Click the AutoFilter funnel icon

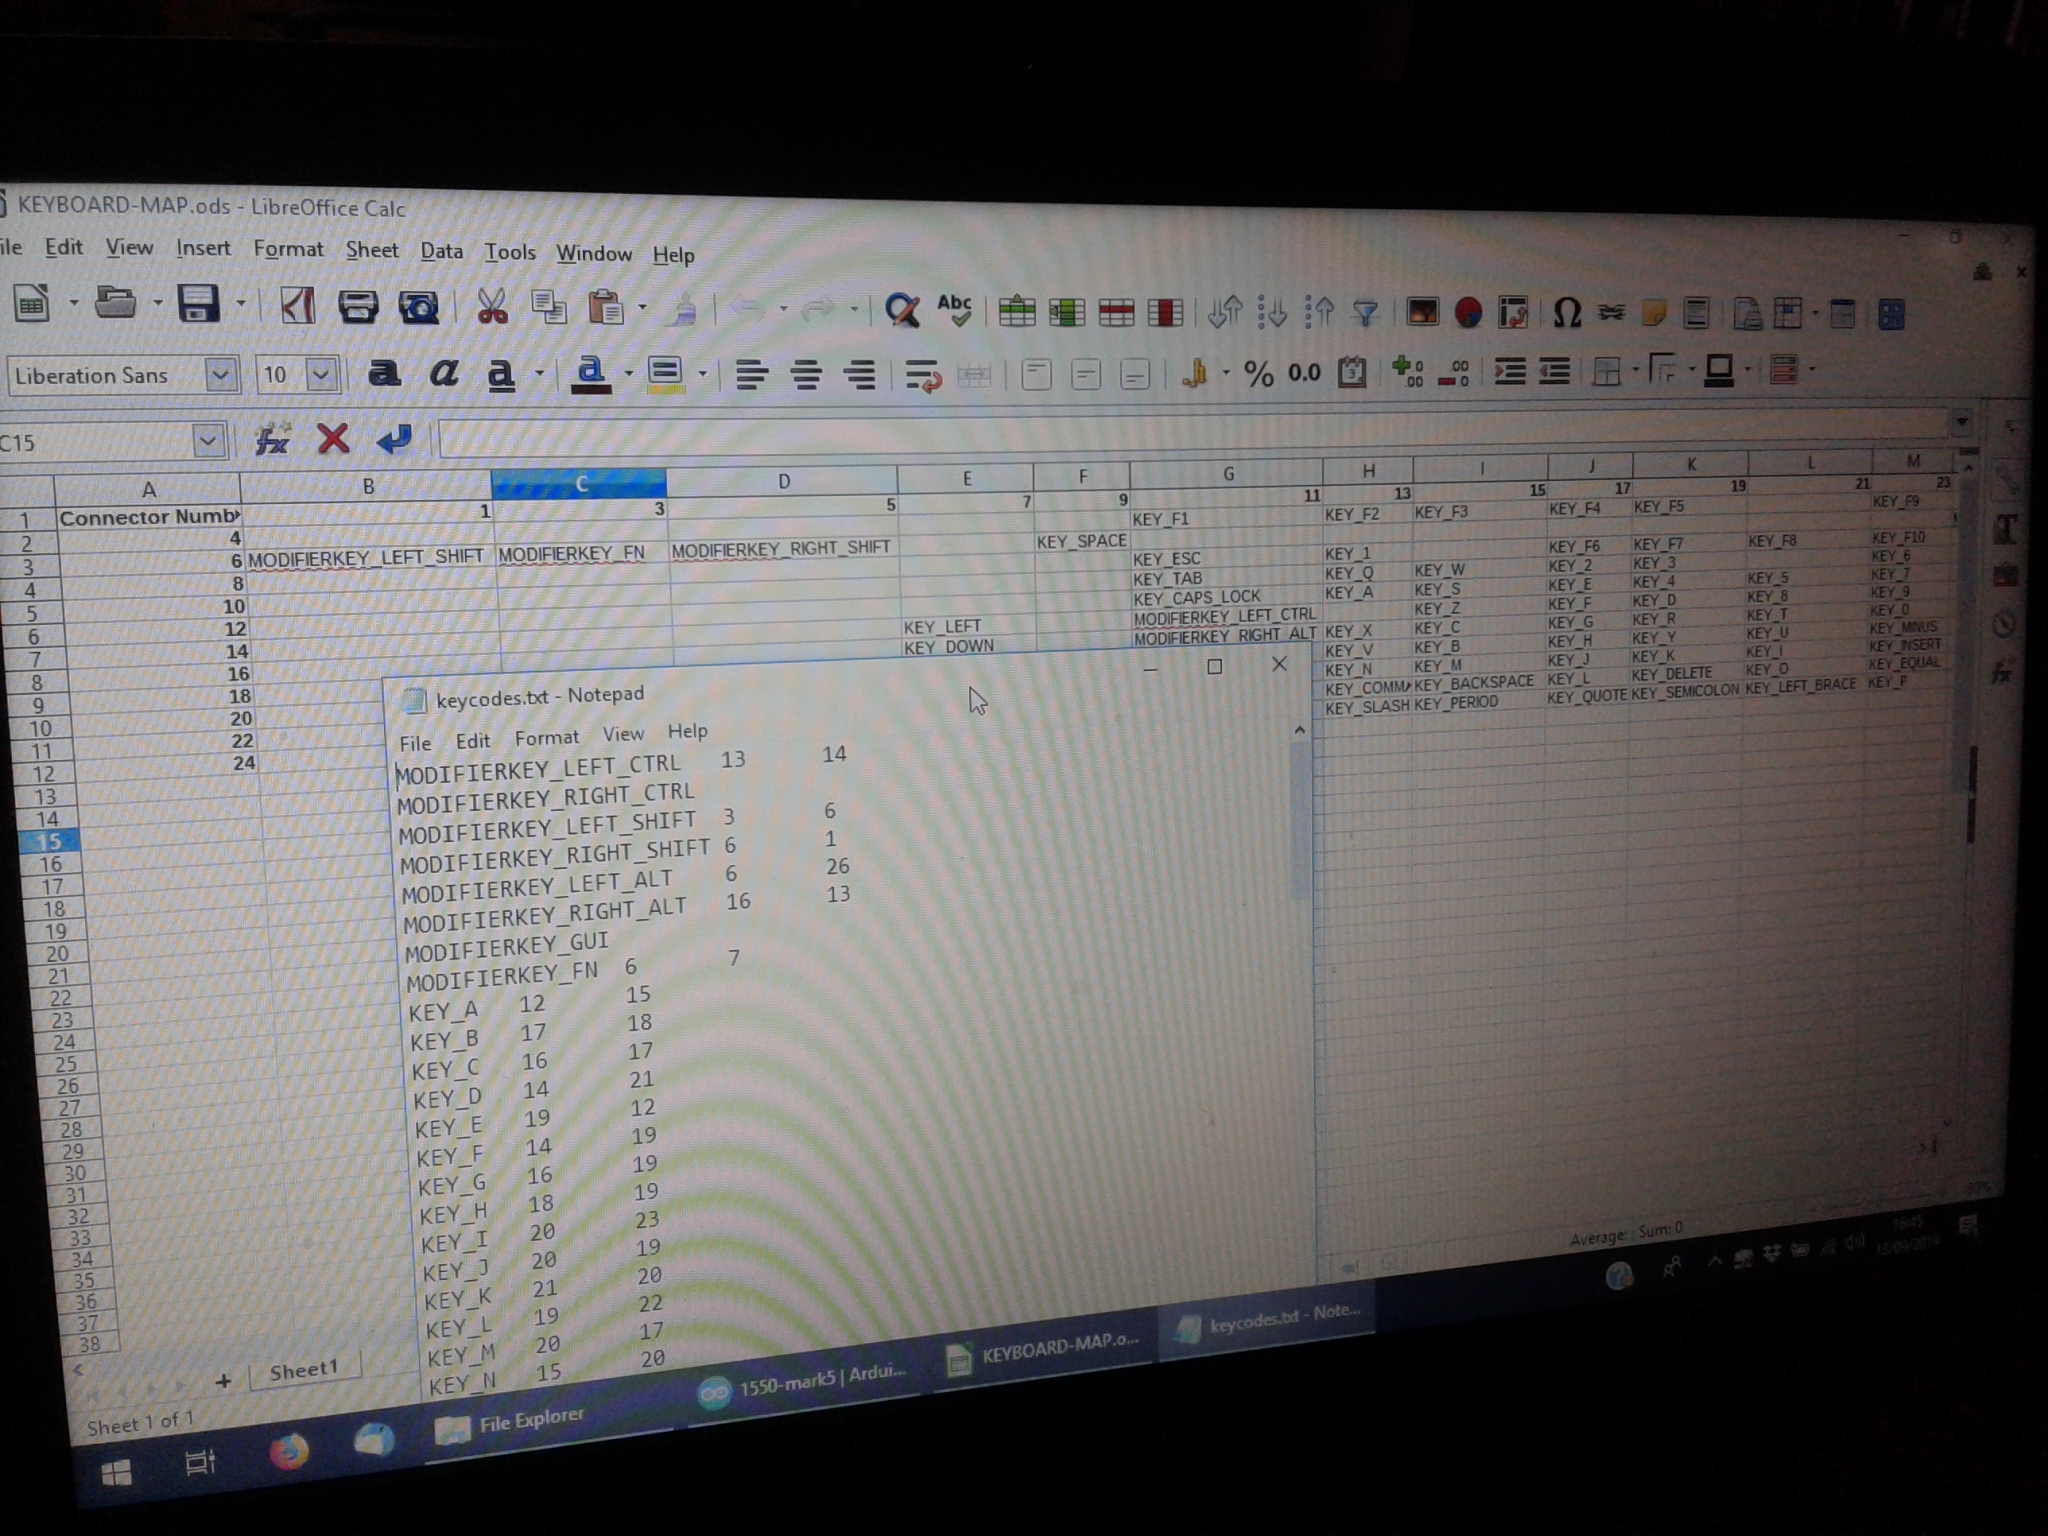pos(1365,313)
